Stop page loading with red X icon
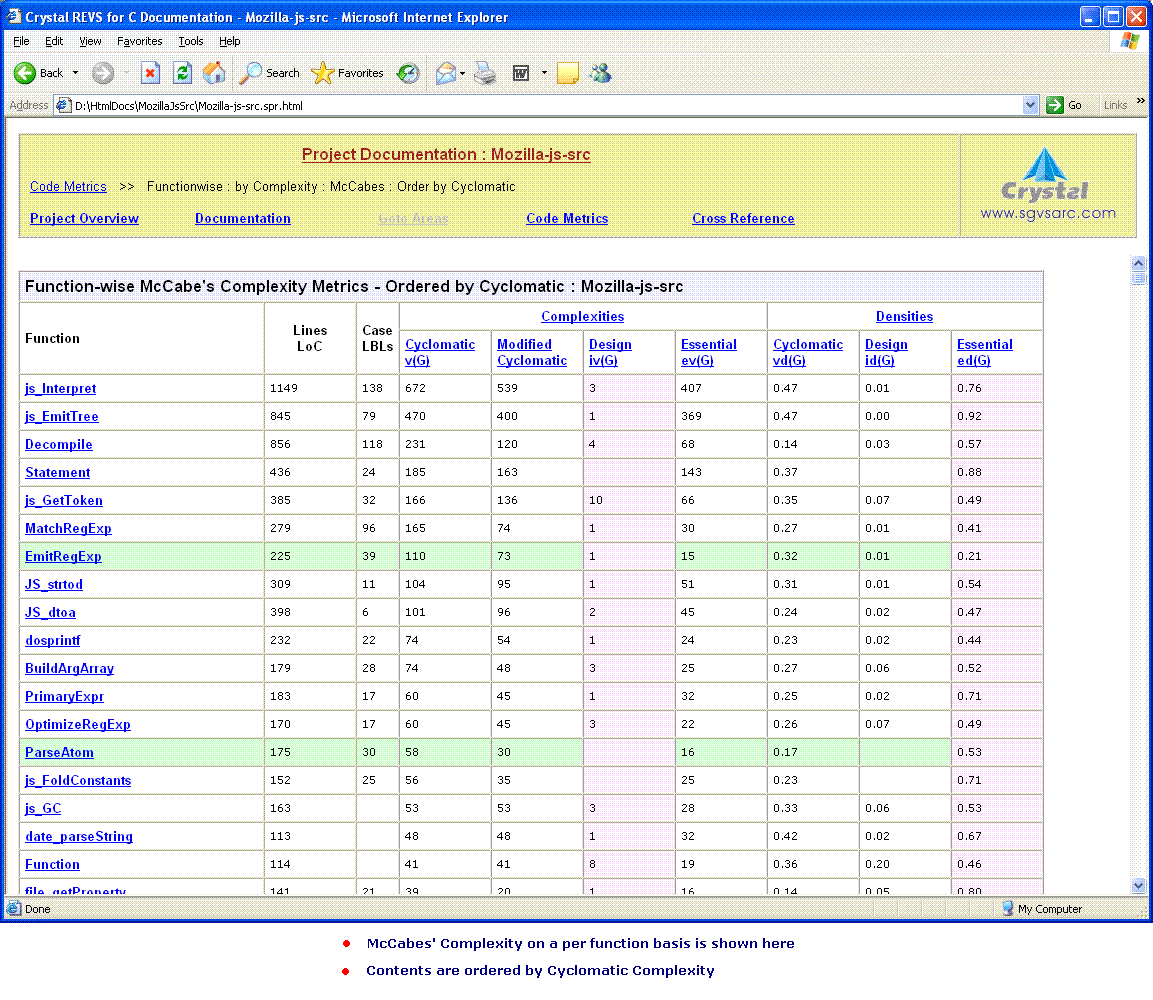The height and width of the screenshot is (1000, 1153). (151, 73)
